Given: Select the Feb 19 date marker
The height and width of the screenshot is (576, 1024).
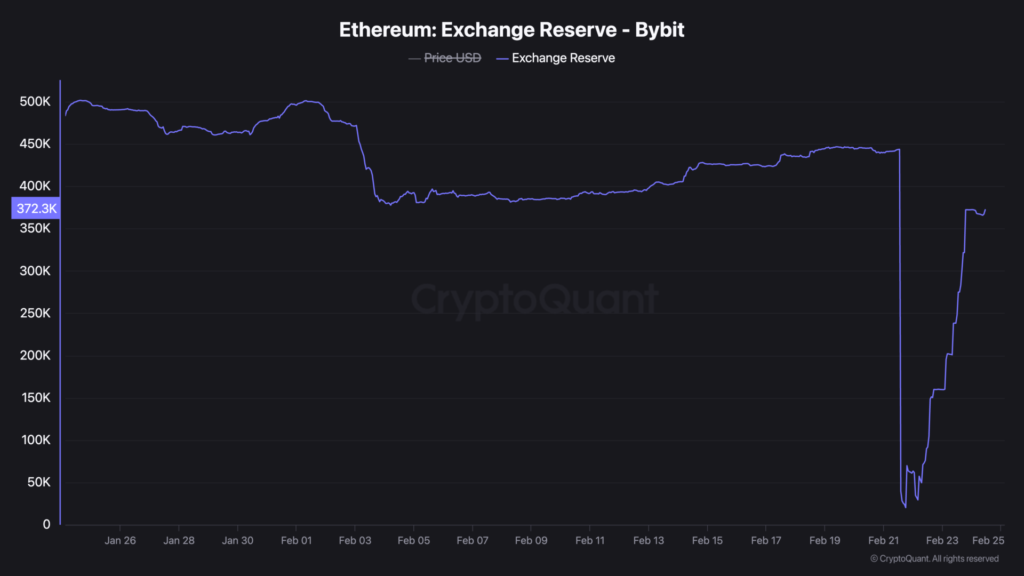Looking at the screenshot, I should pos(824,540).
